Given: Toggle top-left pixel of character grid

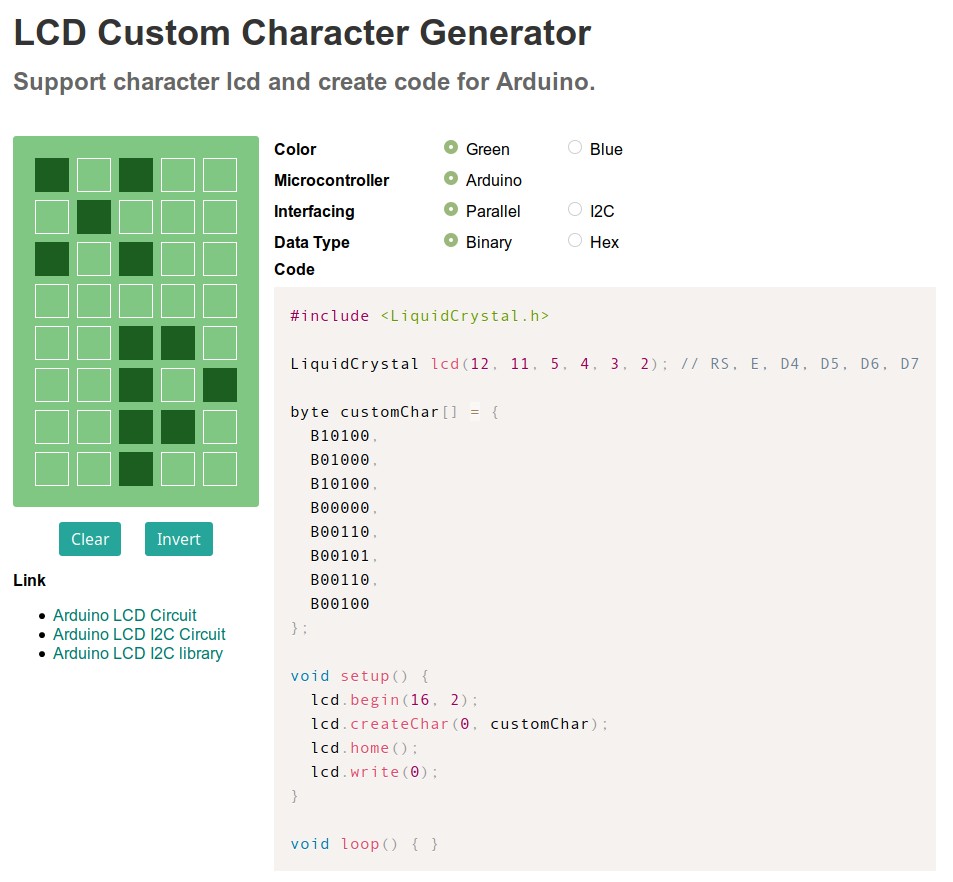Looking at the screenshot, I should (52, 175).
